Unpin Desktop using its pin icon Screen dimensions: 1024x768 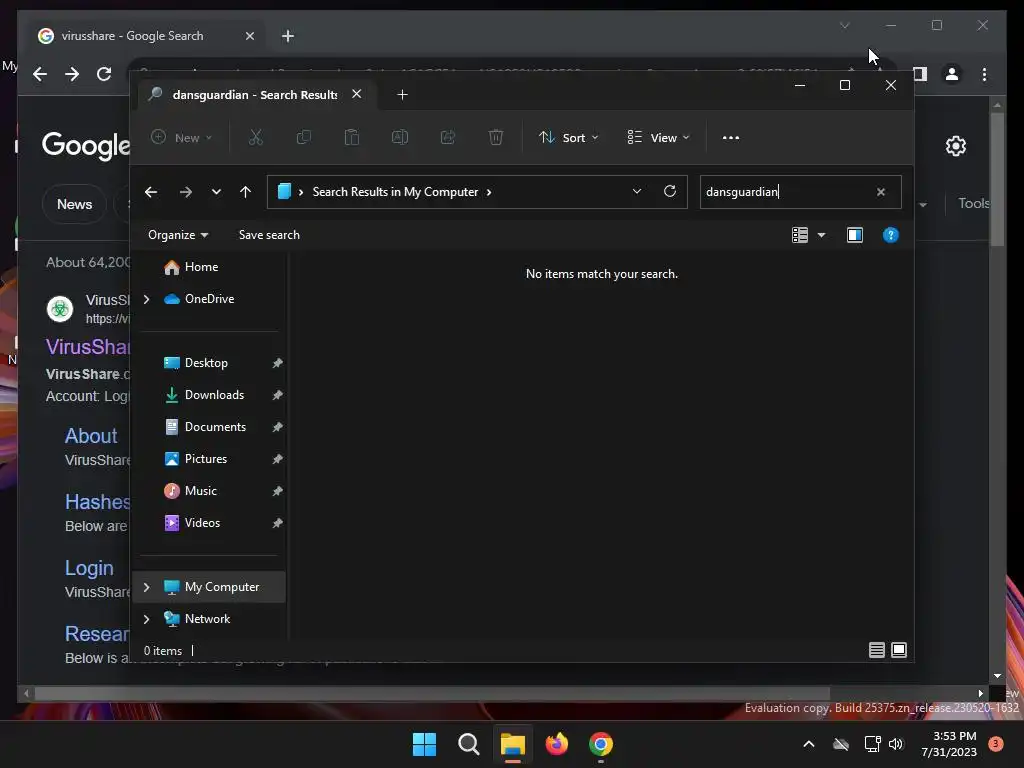coord(278,363)
